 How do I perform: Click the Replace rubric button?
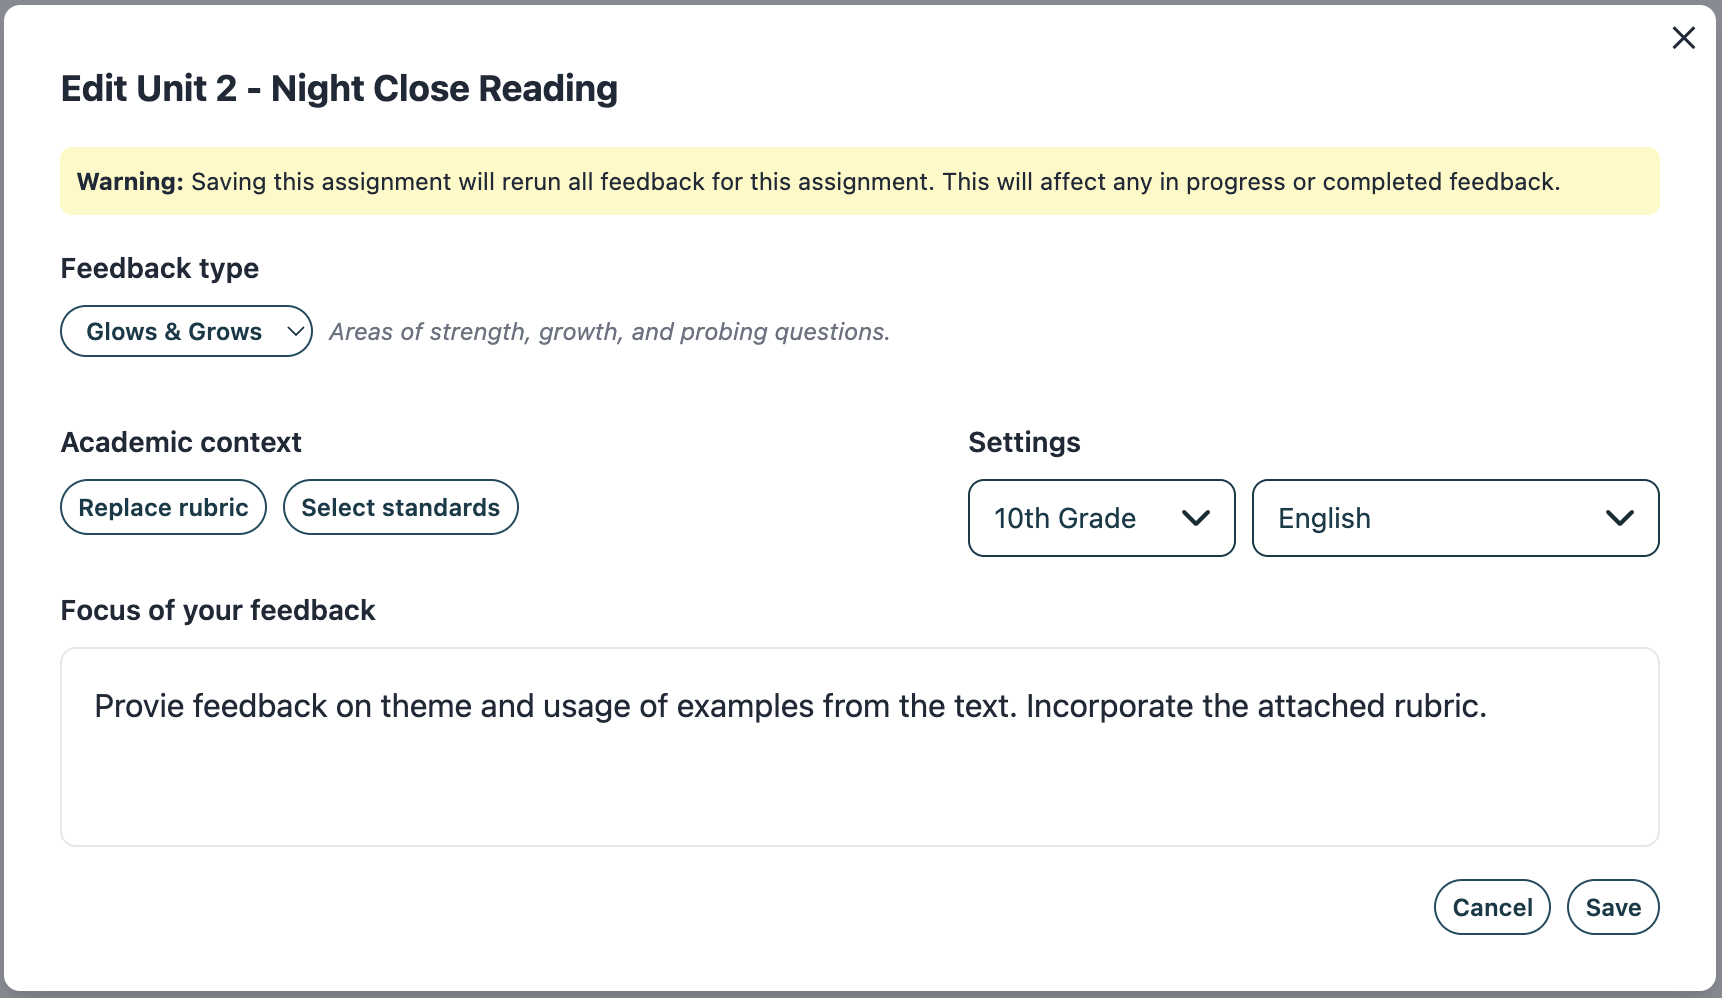[x=163, y=507]
